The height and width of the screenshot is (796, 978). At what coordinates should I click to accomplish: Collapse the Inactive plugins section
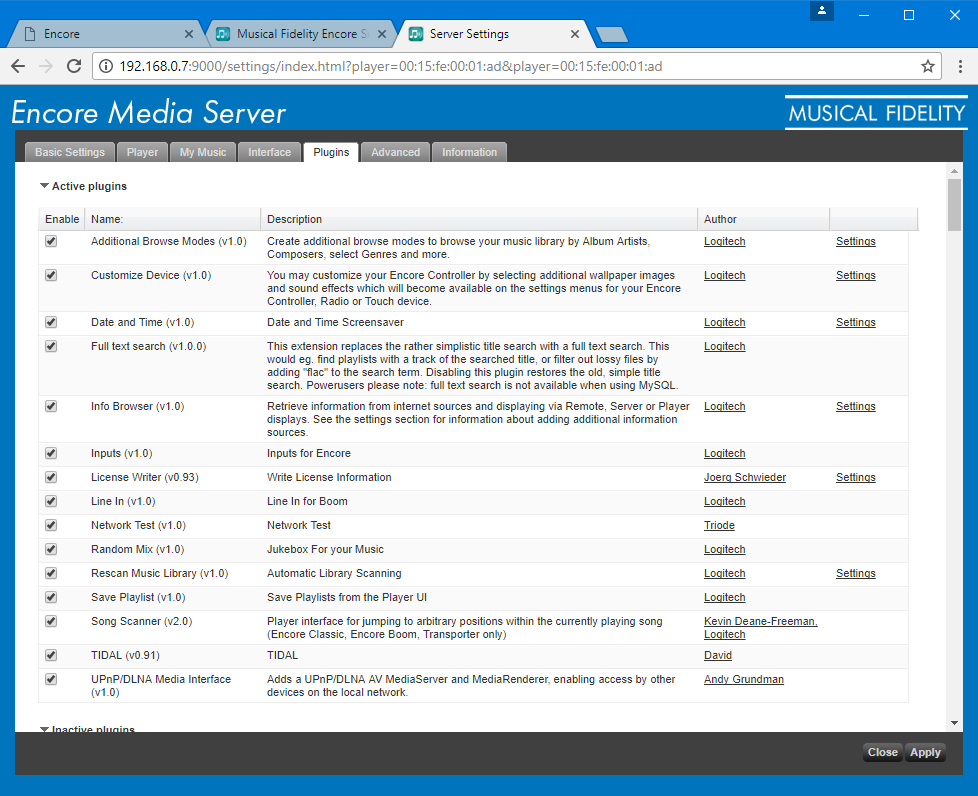pyautogui.click(x=44, y=729)
